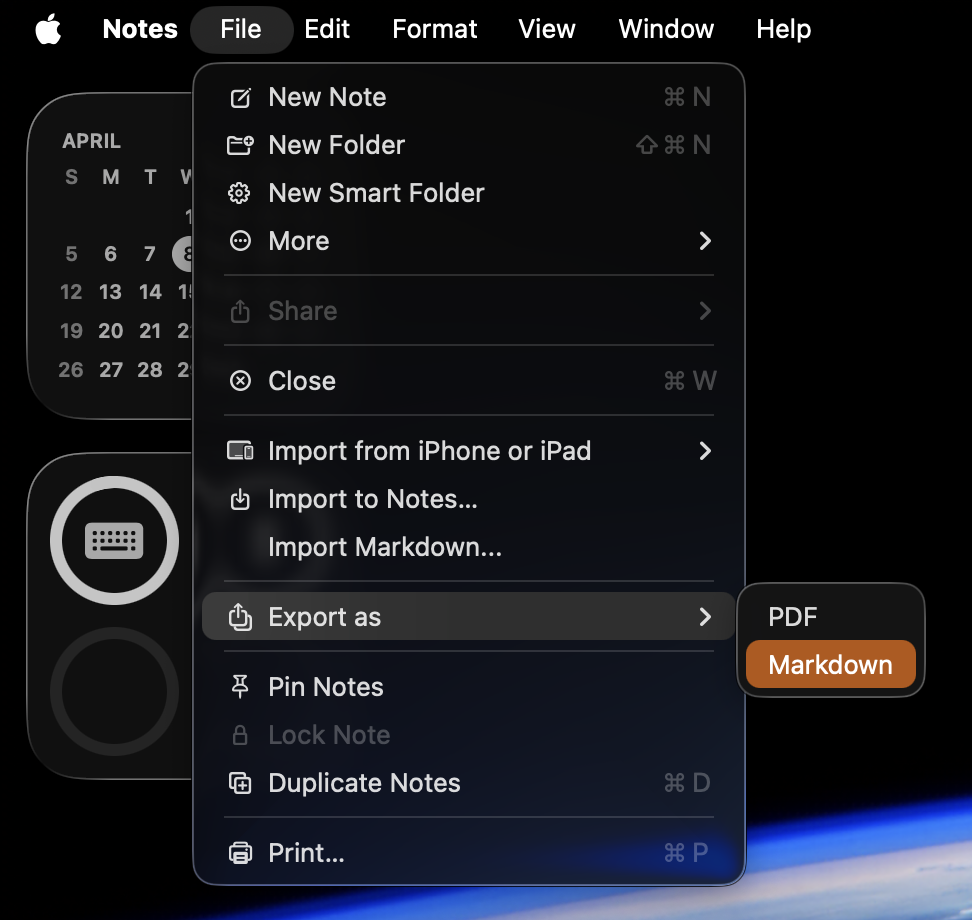Click the Pin Notes pushpin icon
Screen dimensions: 972x920
(240, 687)
